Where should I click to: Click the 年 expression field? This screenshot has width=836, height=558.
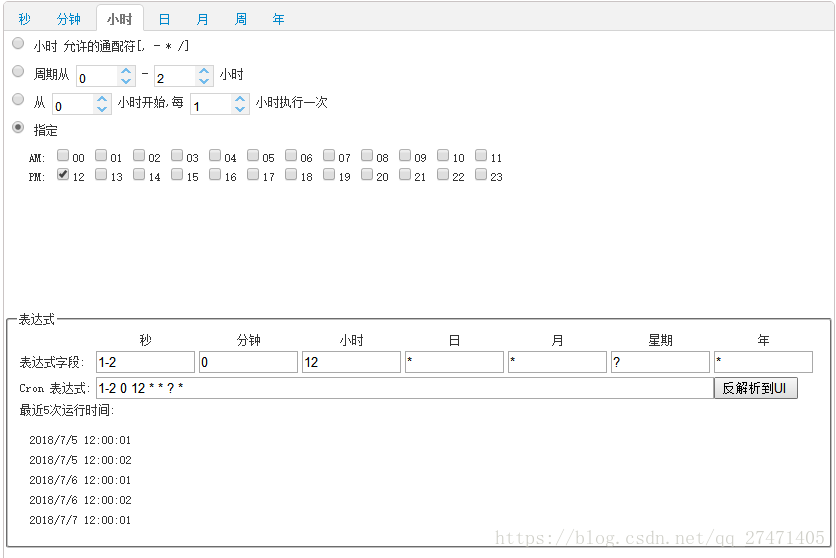(x=763, y=362)
